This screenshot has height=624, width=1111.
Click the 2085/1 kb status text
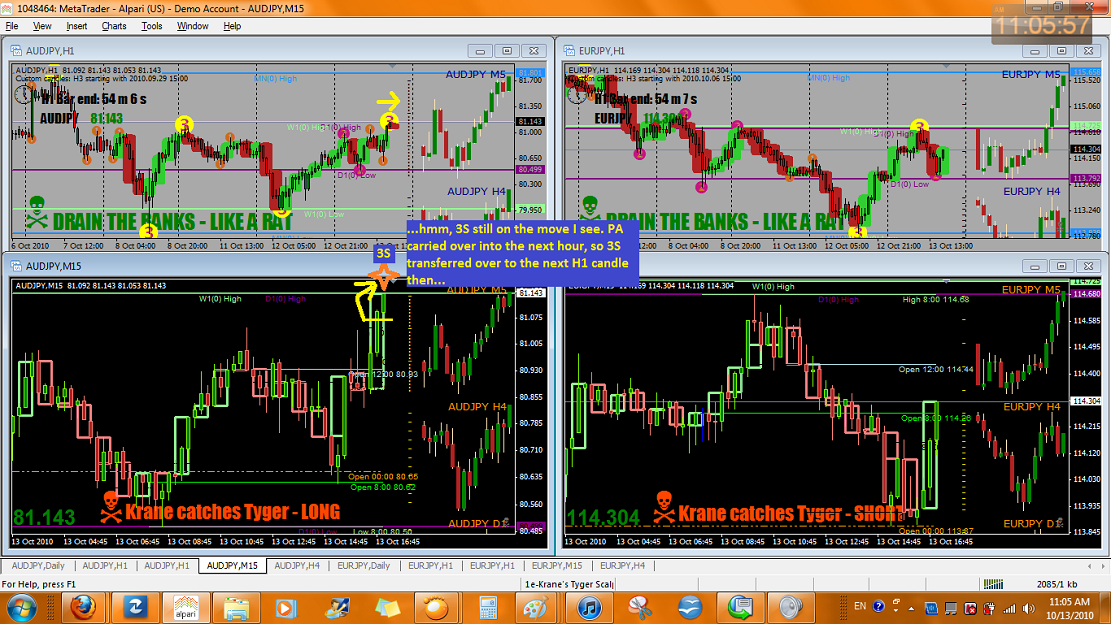1057,584
